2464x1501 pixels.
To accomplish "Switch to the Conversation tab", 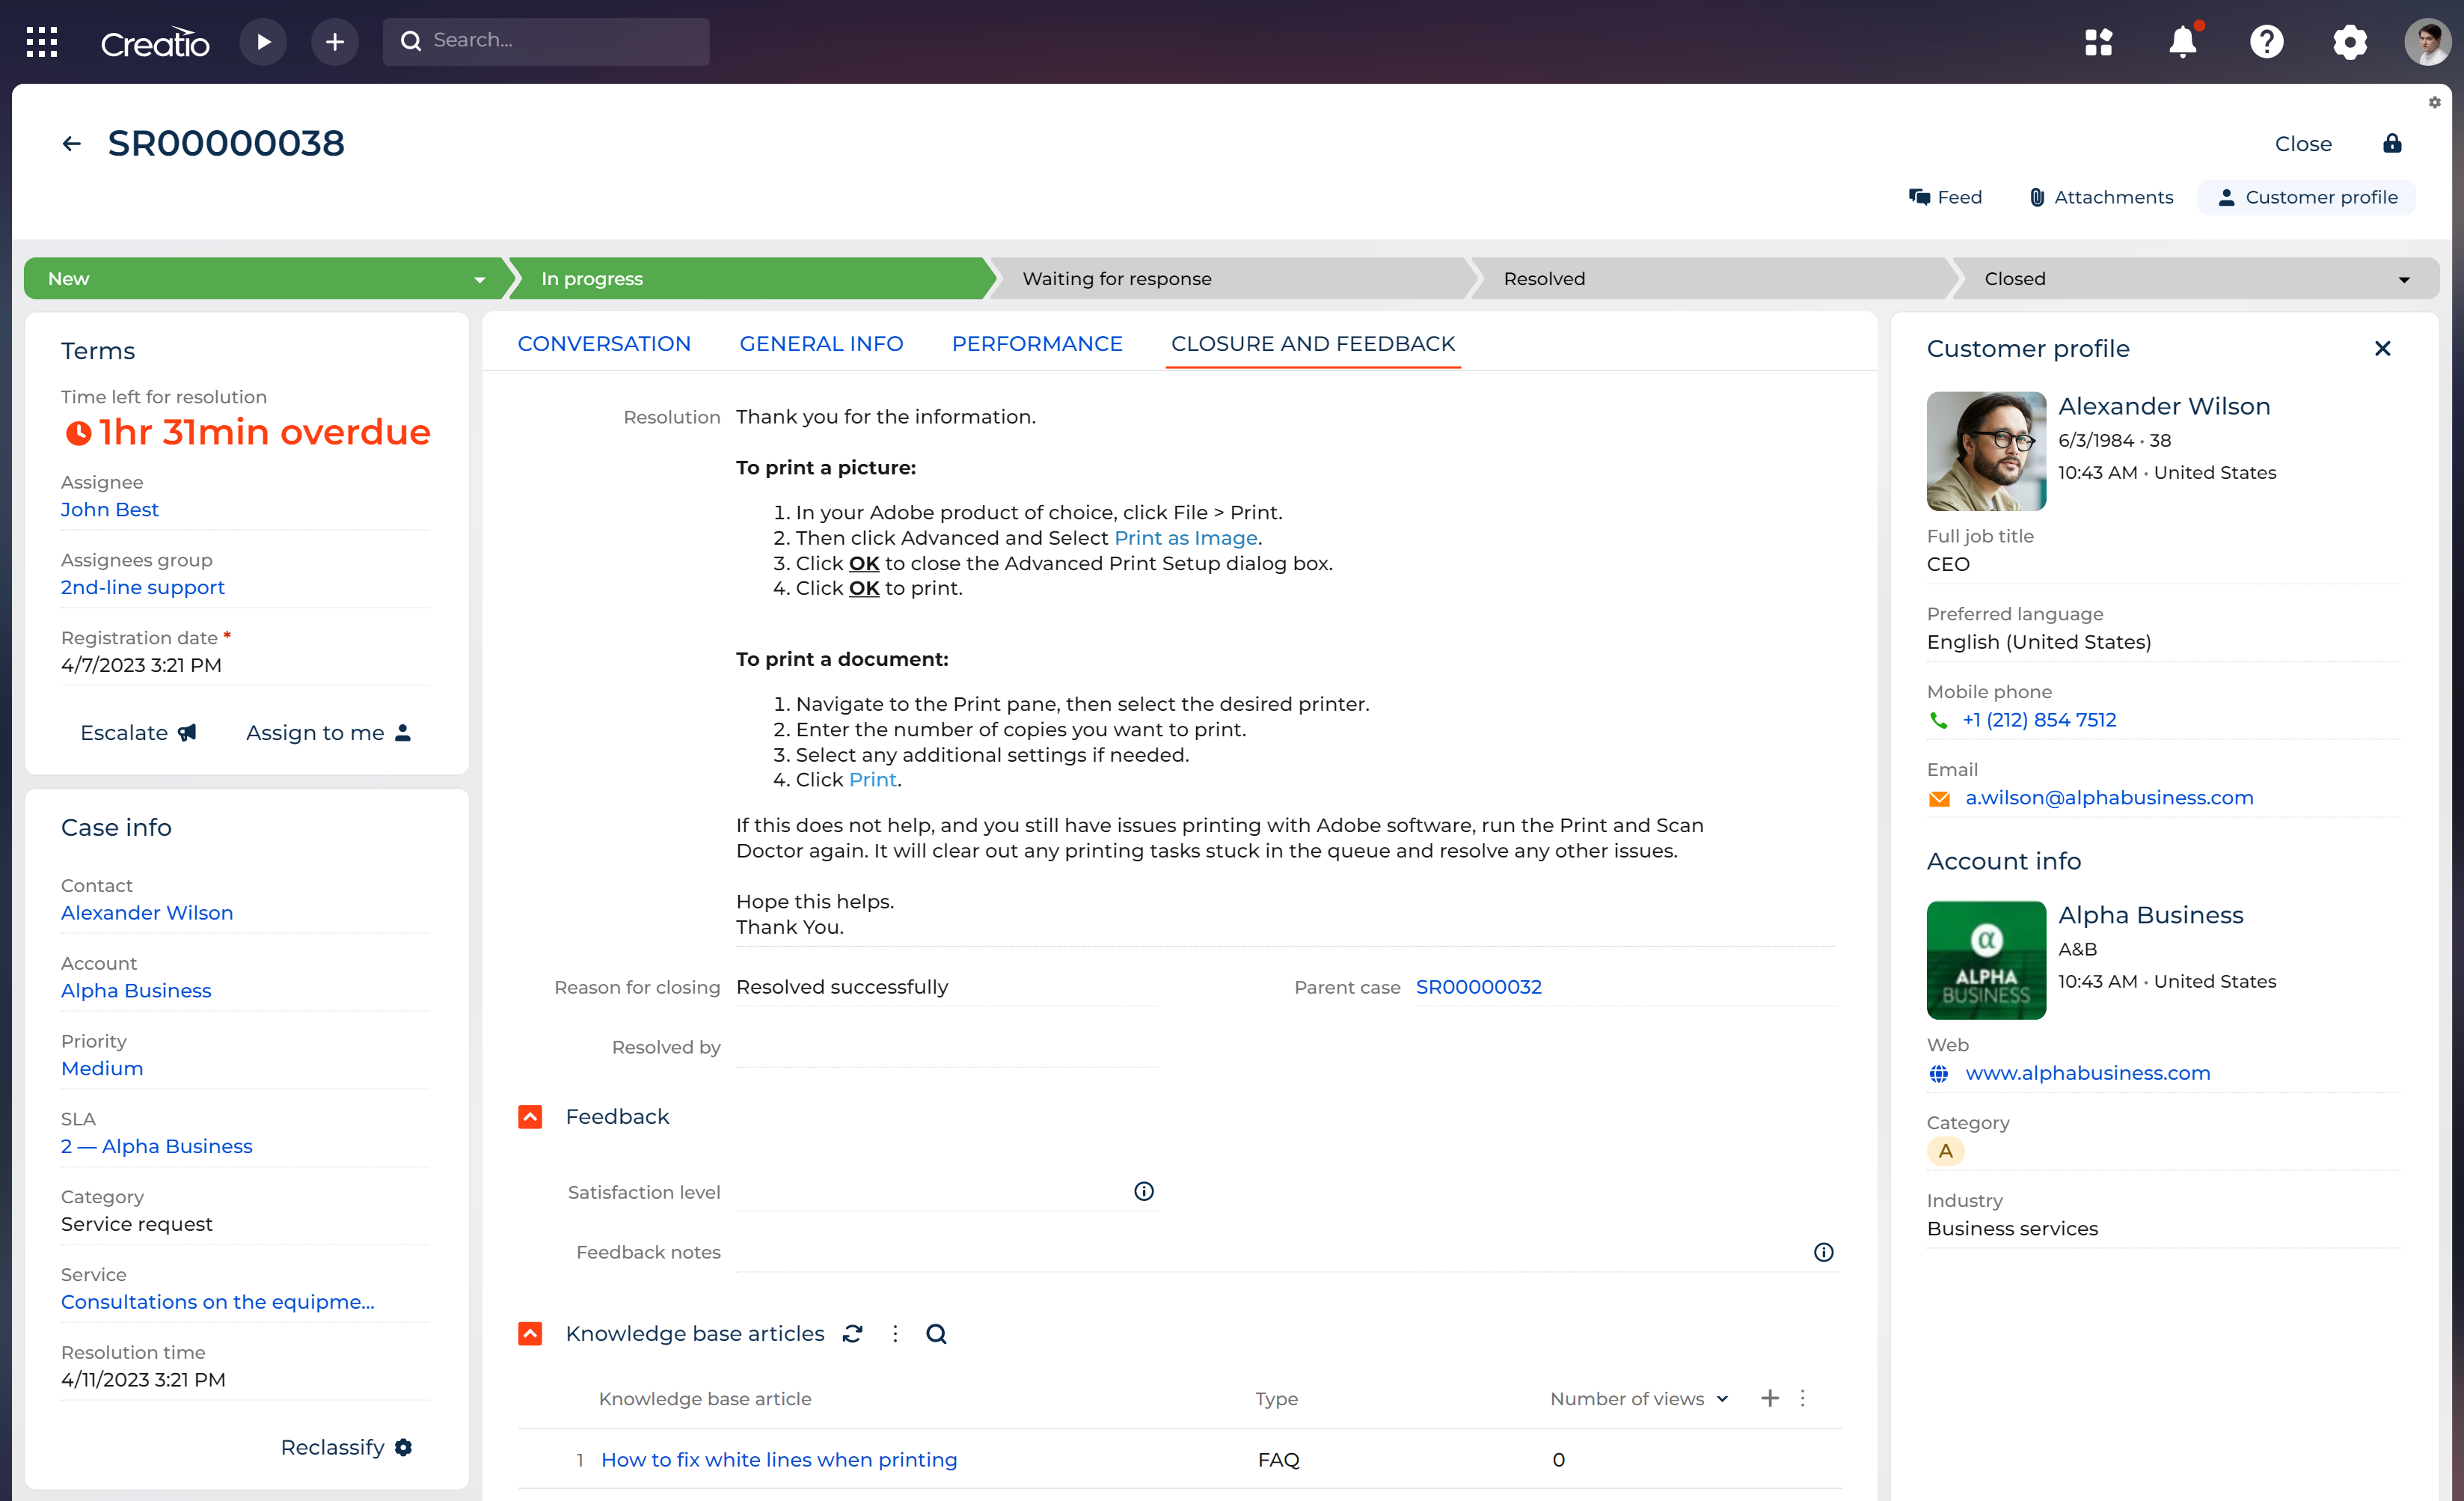I will coord(604,343).
